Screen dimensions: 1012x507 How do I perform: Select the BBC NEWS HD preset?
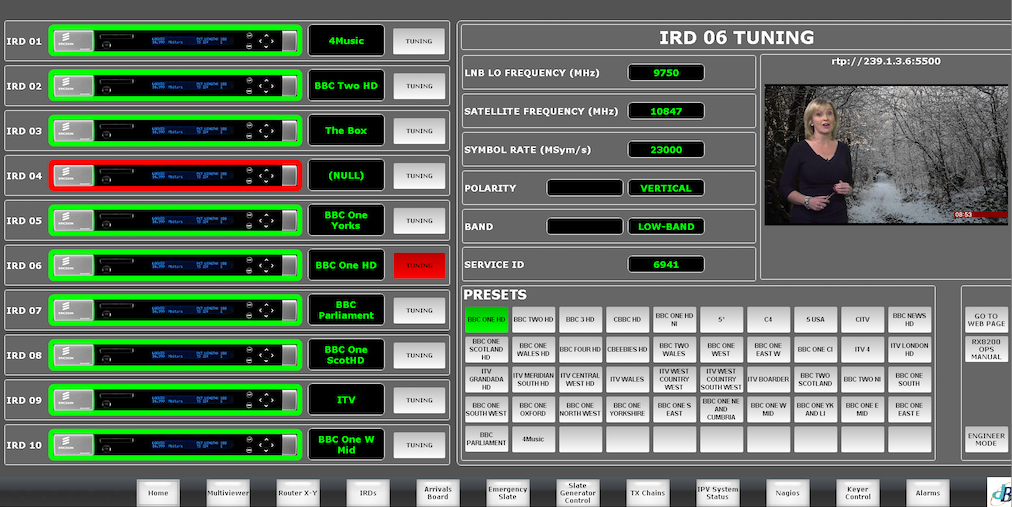[909, 319]
